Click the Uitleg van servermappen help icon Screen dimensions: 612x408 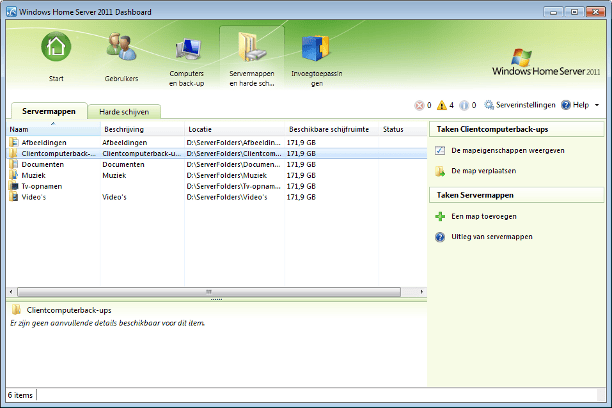click(440, 237)
